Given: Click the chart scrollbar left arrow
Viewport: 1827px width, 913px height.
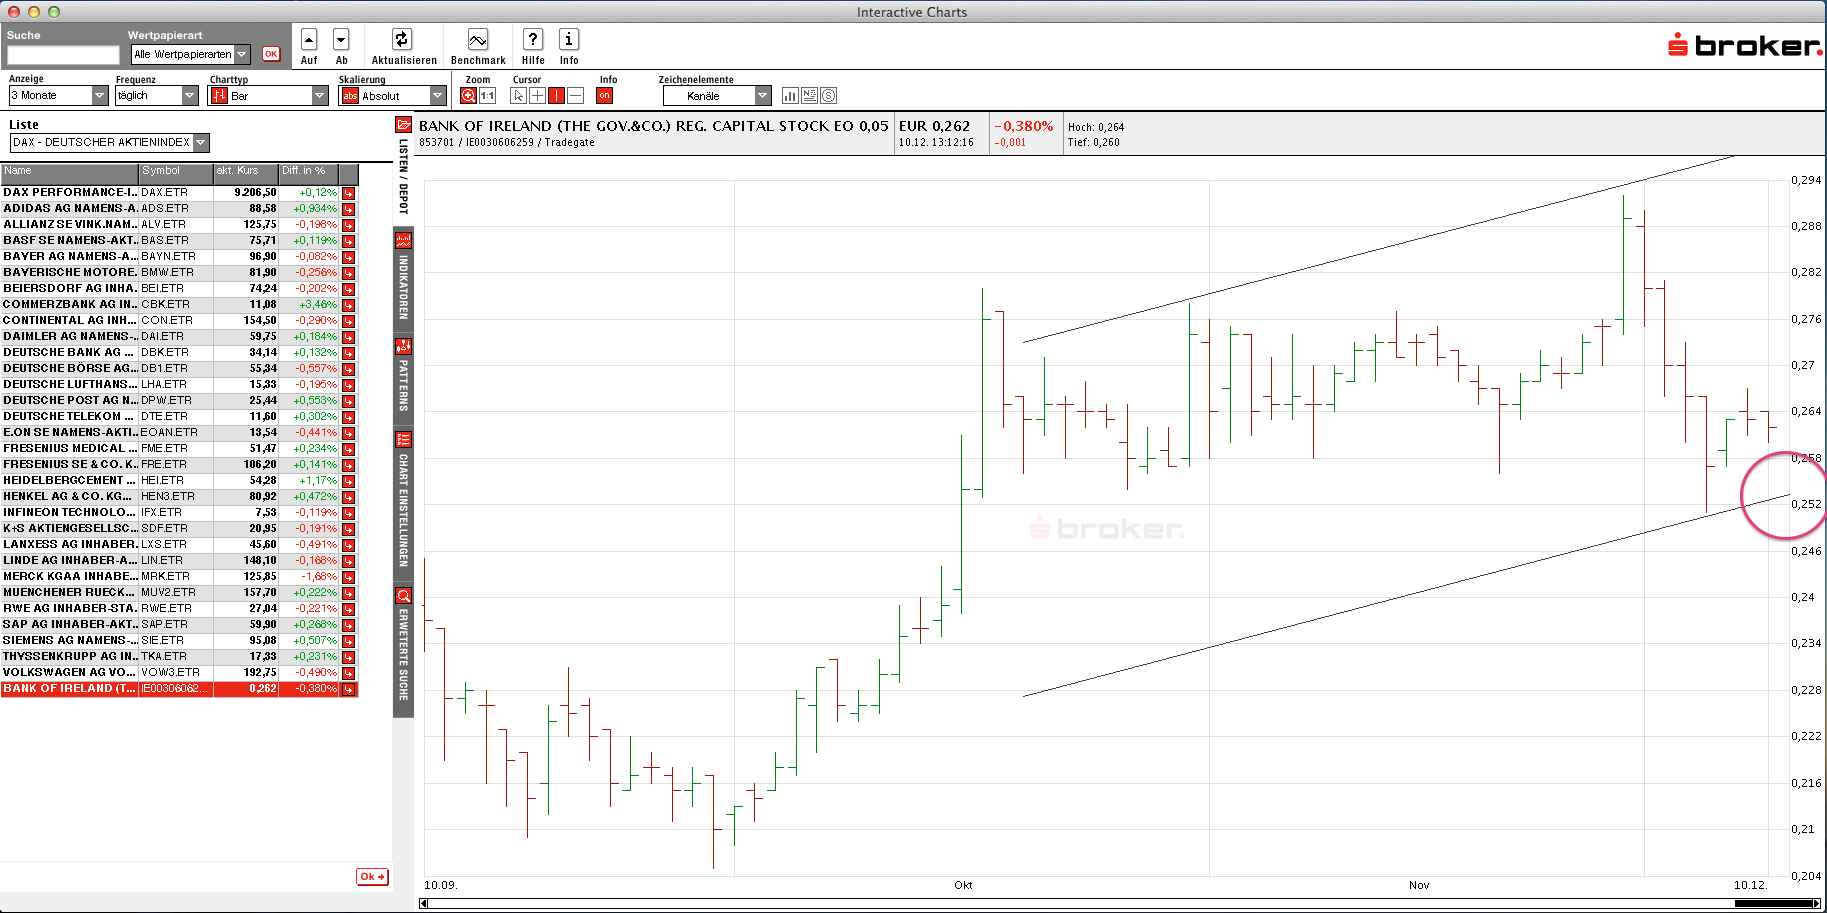Looking at the screenshot, I should tap(424, 904).
